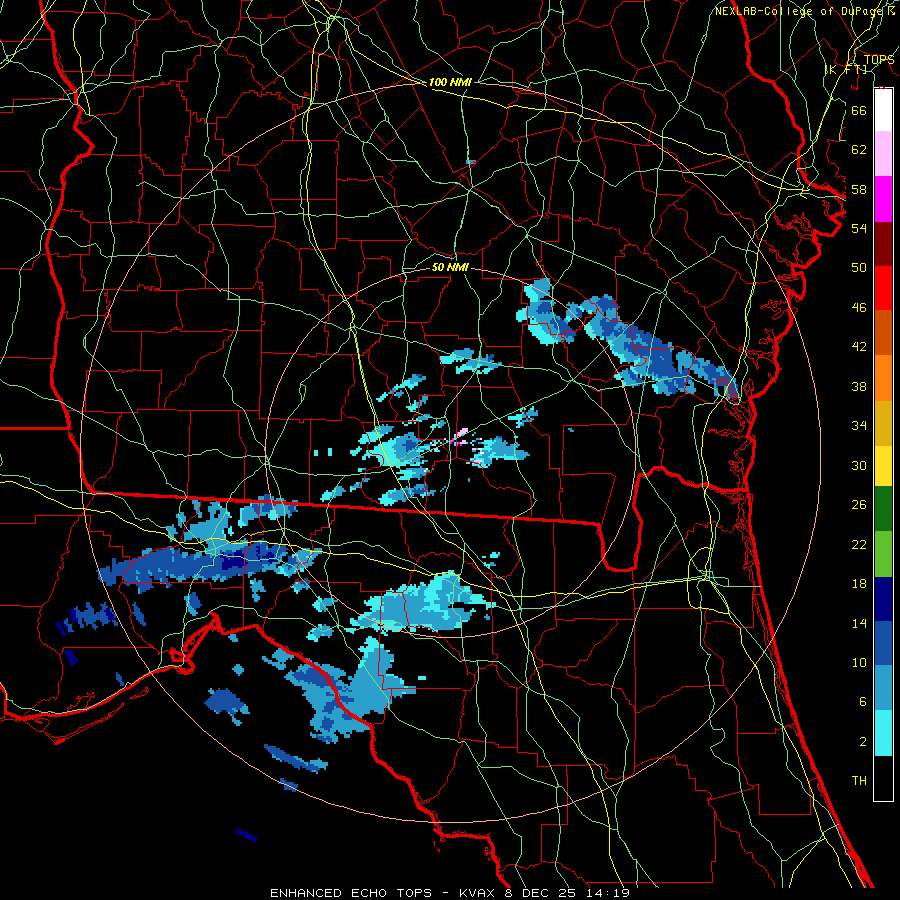
Task: Click the "K FT" legend units label
Action: 846,69
